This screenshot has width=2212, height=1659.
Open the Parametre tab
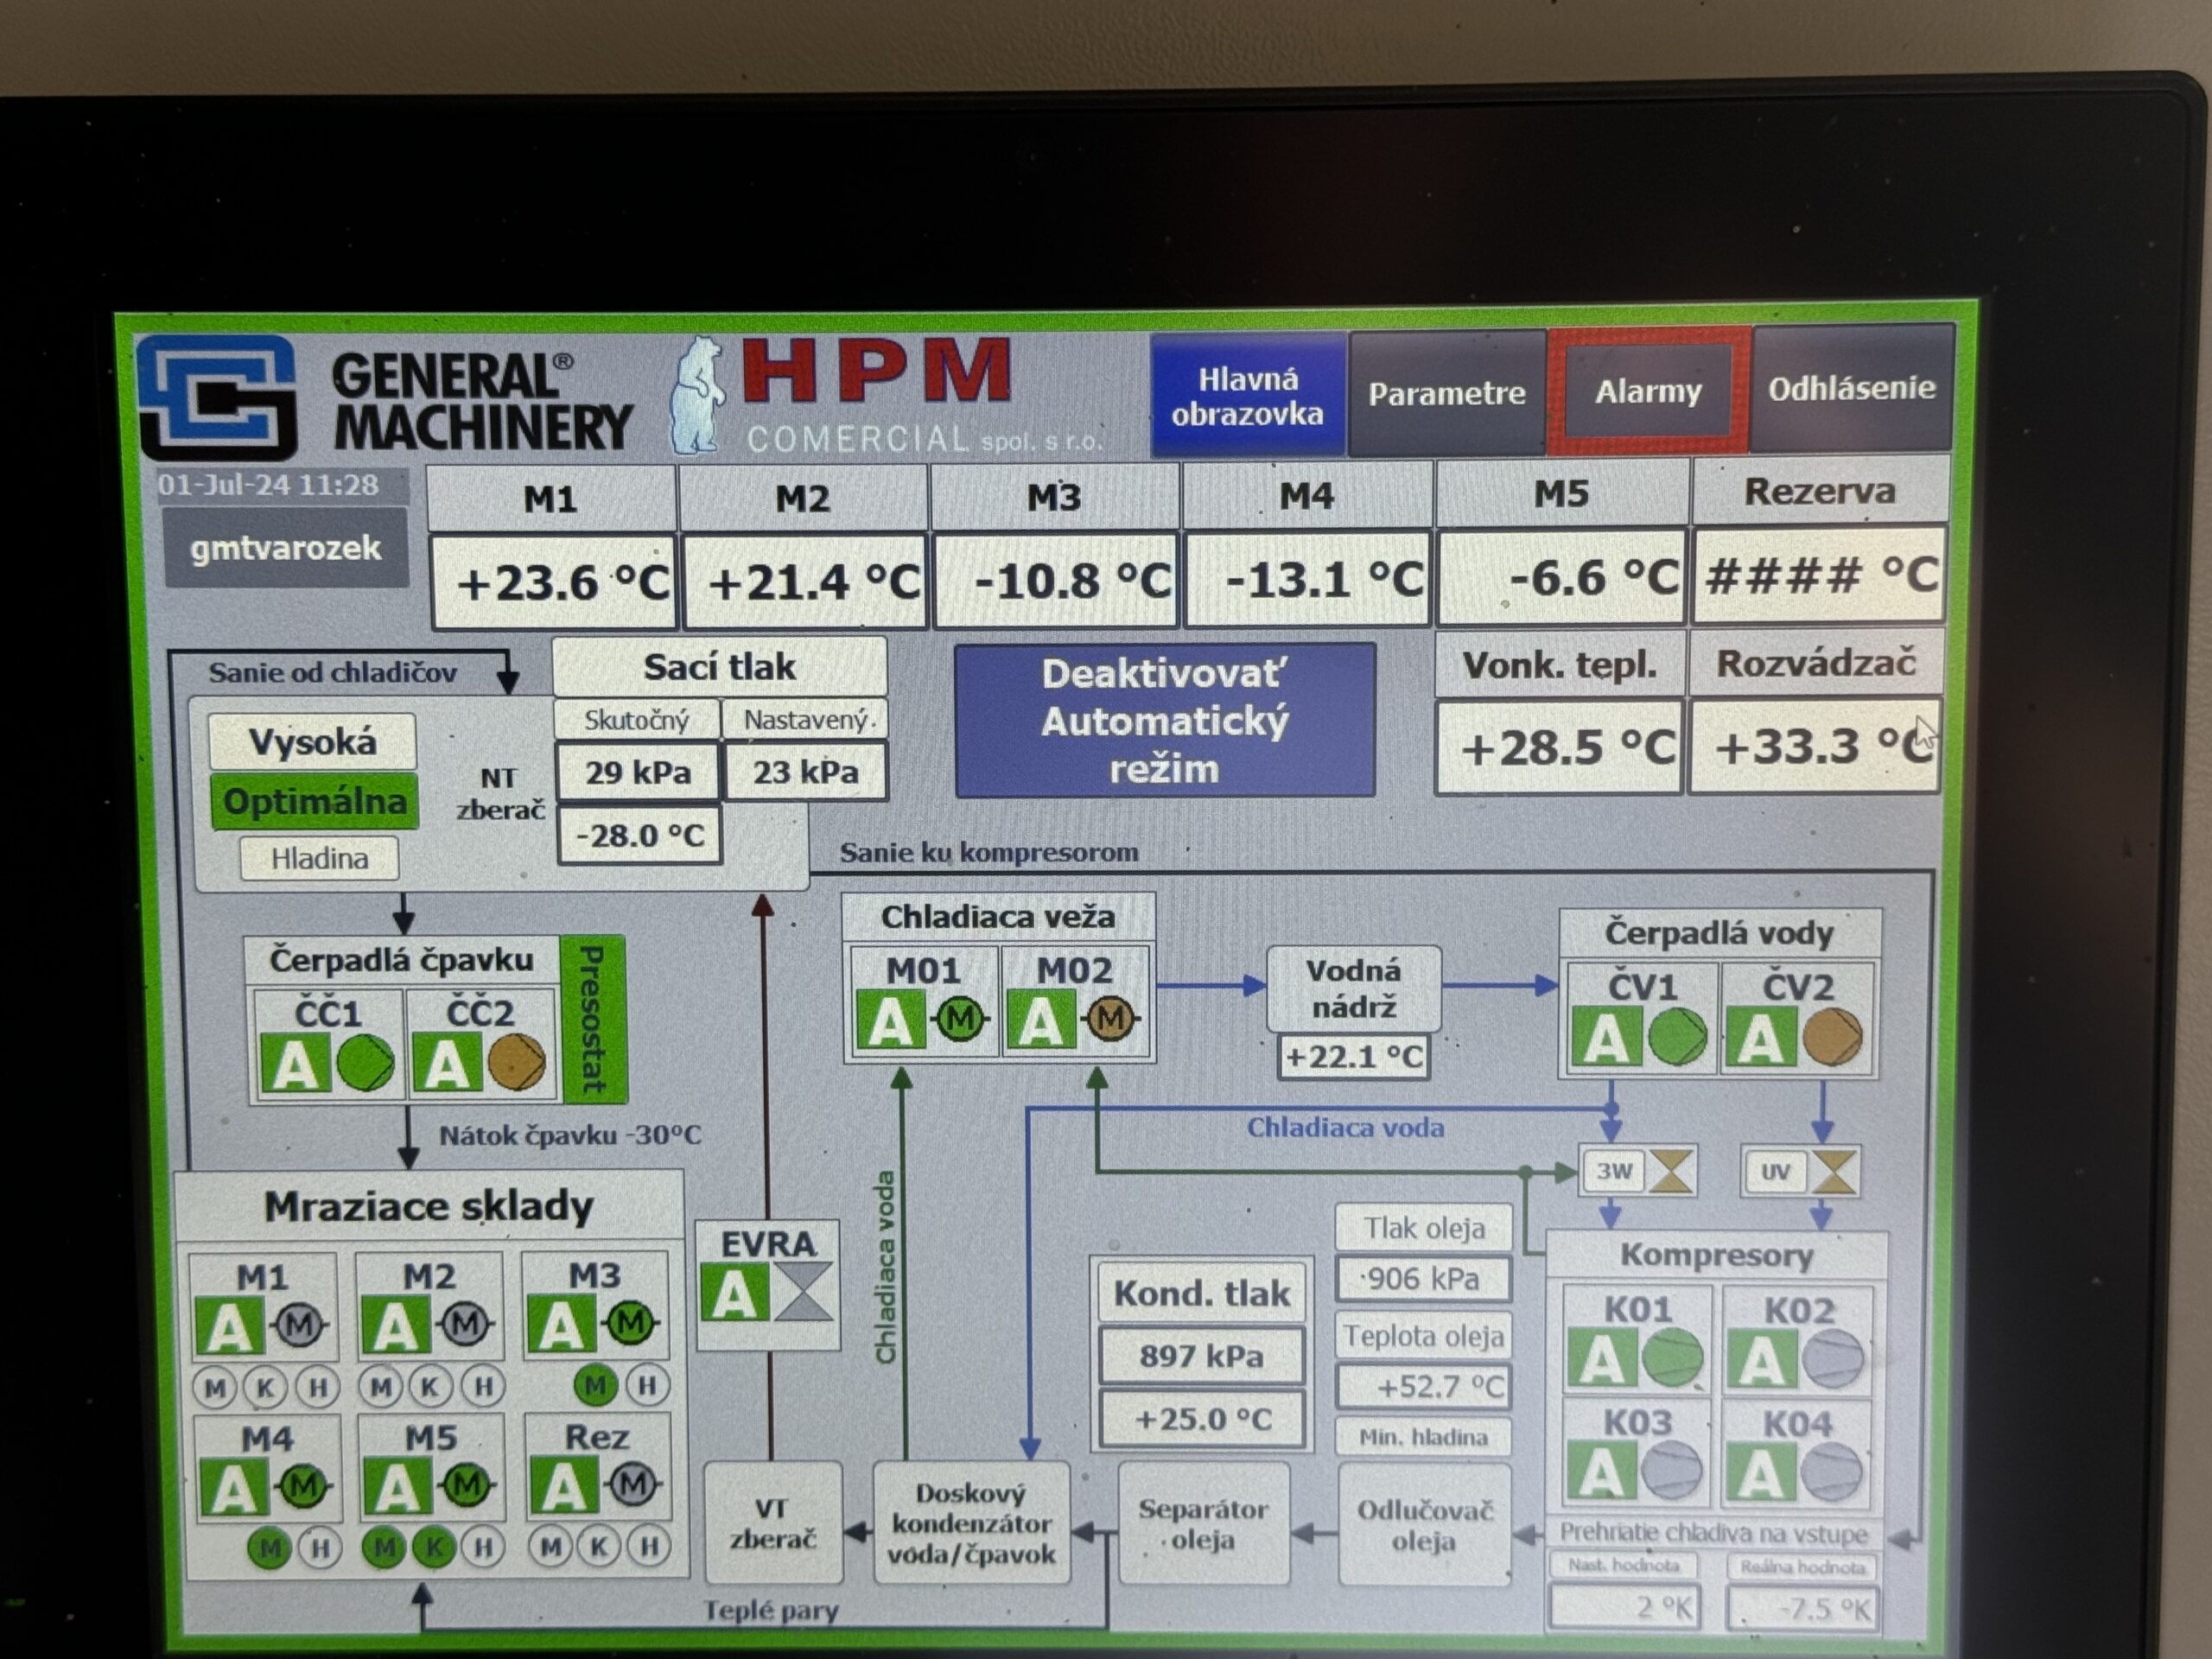click(x=1446, y=393)
